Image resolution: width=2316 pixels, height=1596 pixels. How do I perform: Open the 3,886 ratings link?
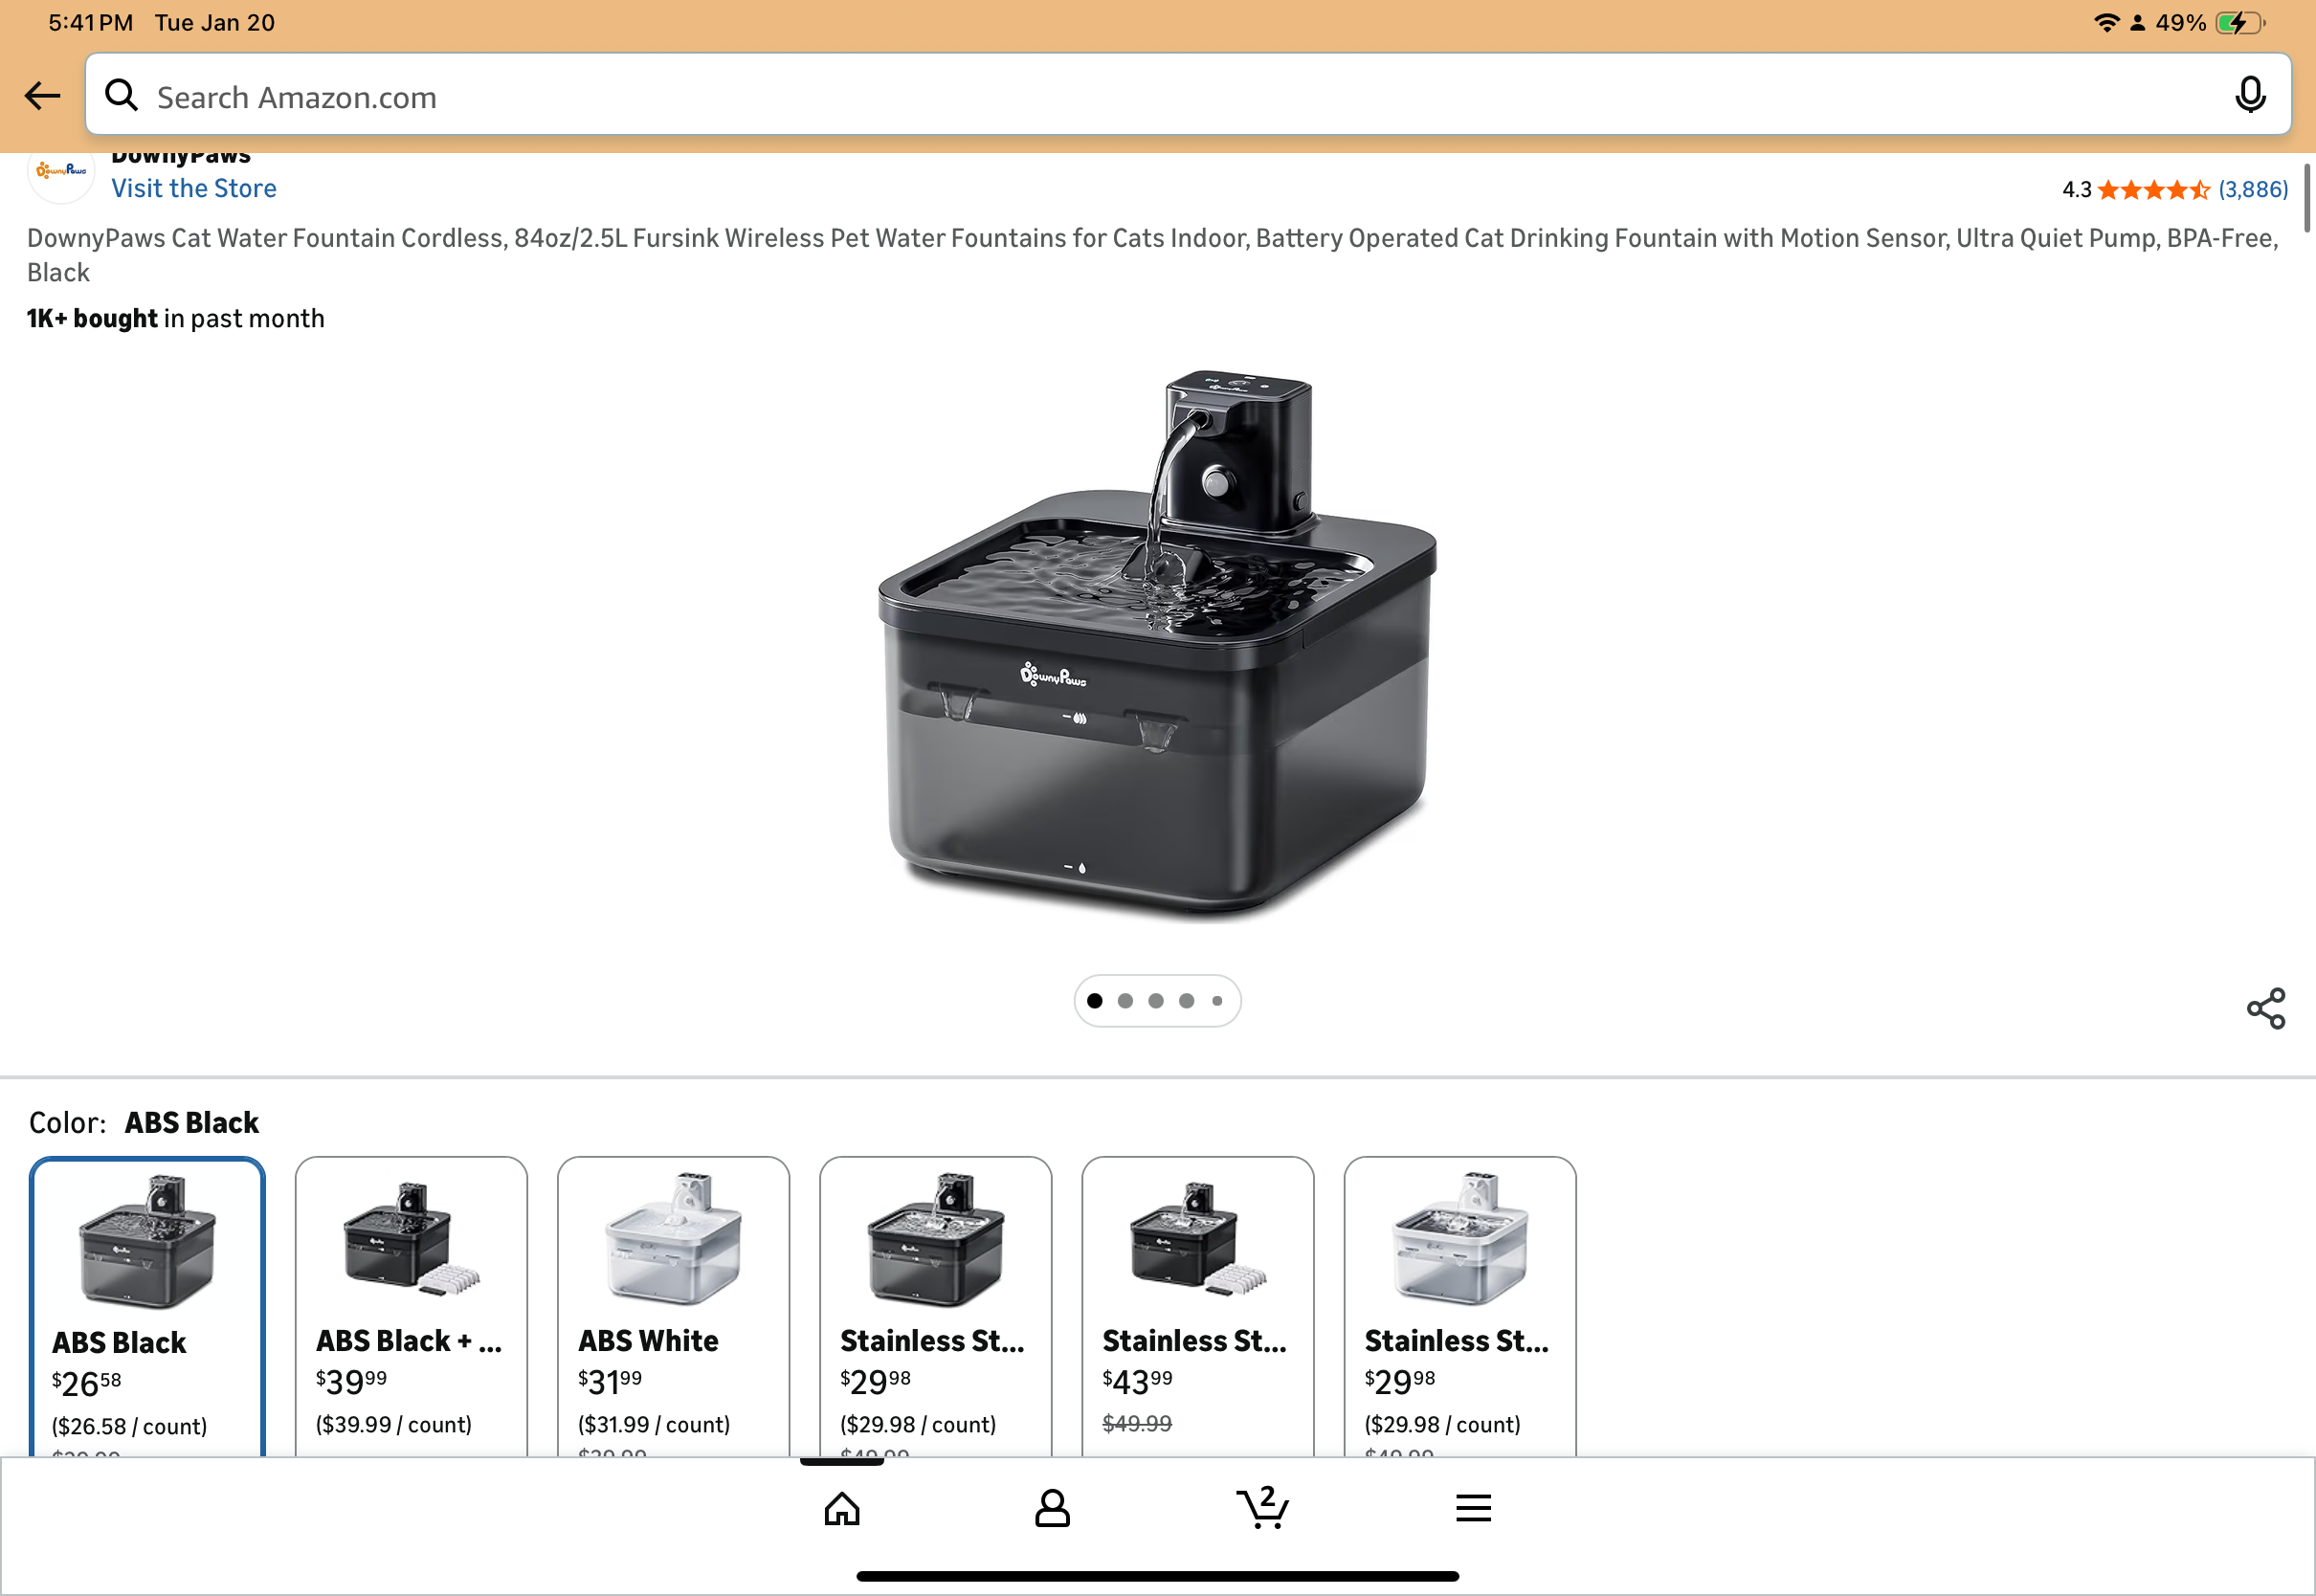(x=2252, y=190)
